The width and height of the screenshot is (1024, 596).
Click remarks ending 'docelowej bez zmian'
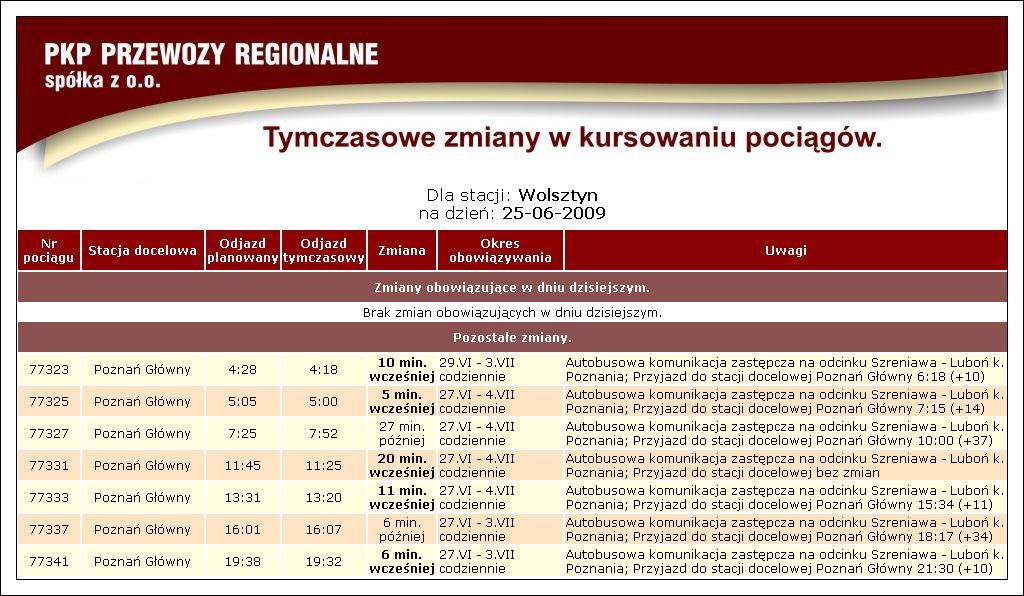785,465
